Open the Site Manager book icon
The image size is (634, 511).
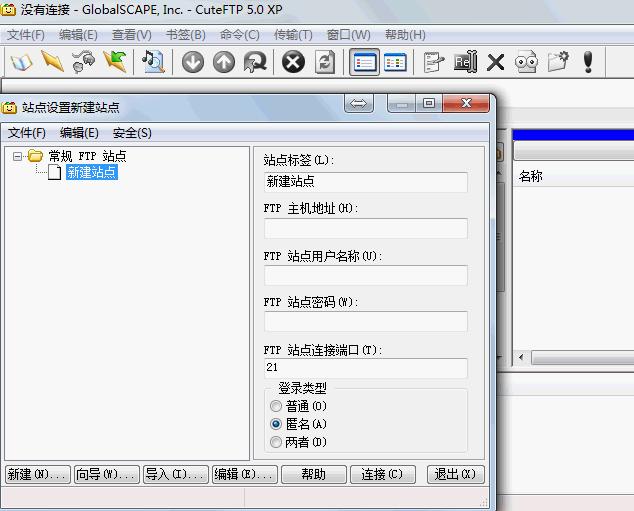click(x=21, y=62)
